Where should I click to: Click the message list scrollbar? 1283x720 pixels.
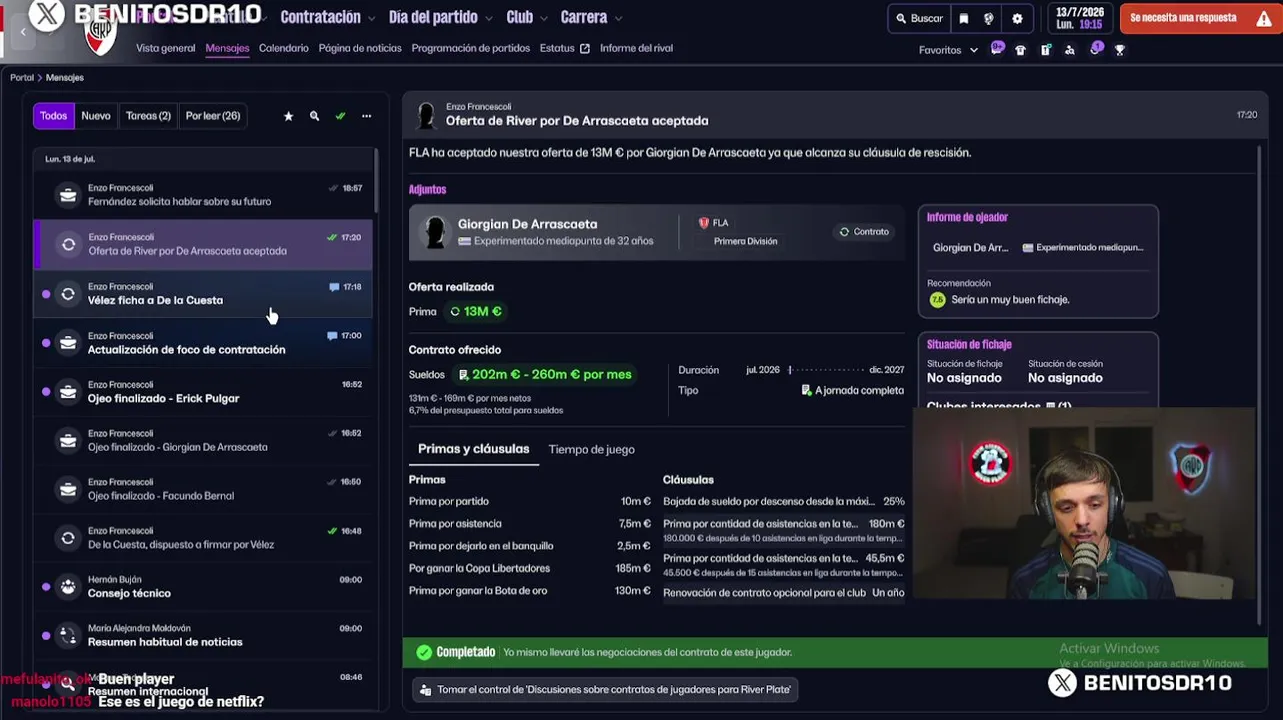point(376,180)
